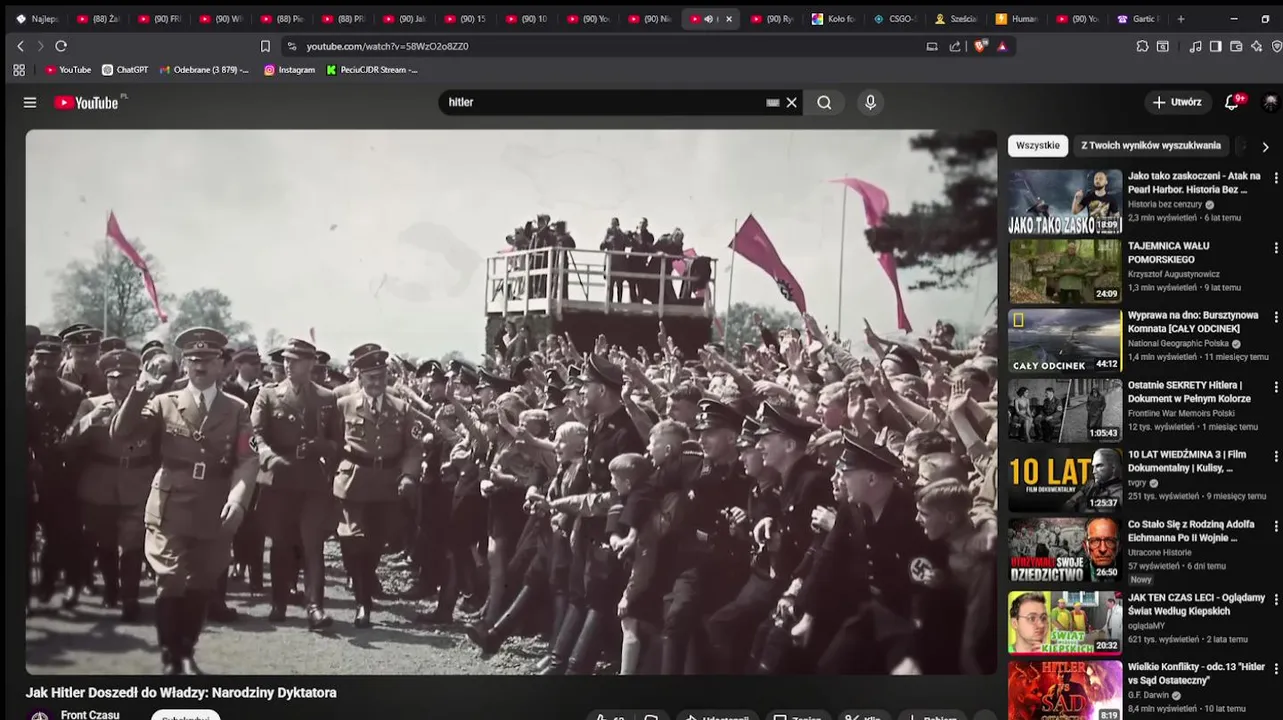The height and width of the screenshot is (720, 1283).
Task: Open the 'CAŁY ODCINEK' Bursztynowa Komnata thumbnail
Action: 1065,341
